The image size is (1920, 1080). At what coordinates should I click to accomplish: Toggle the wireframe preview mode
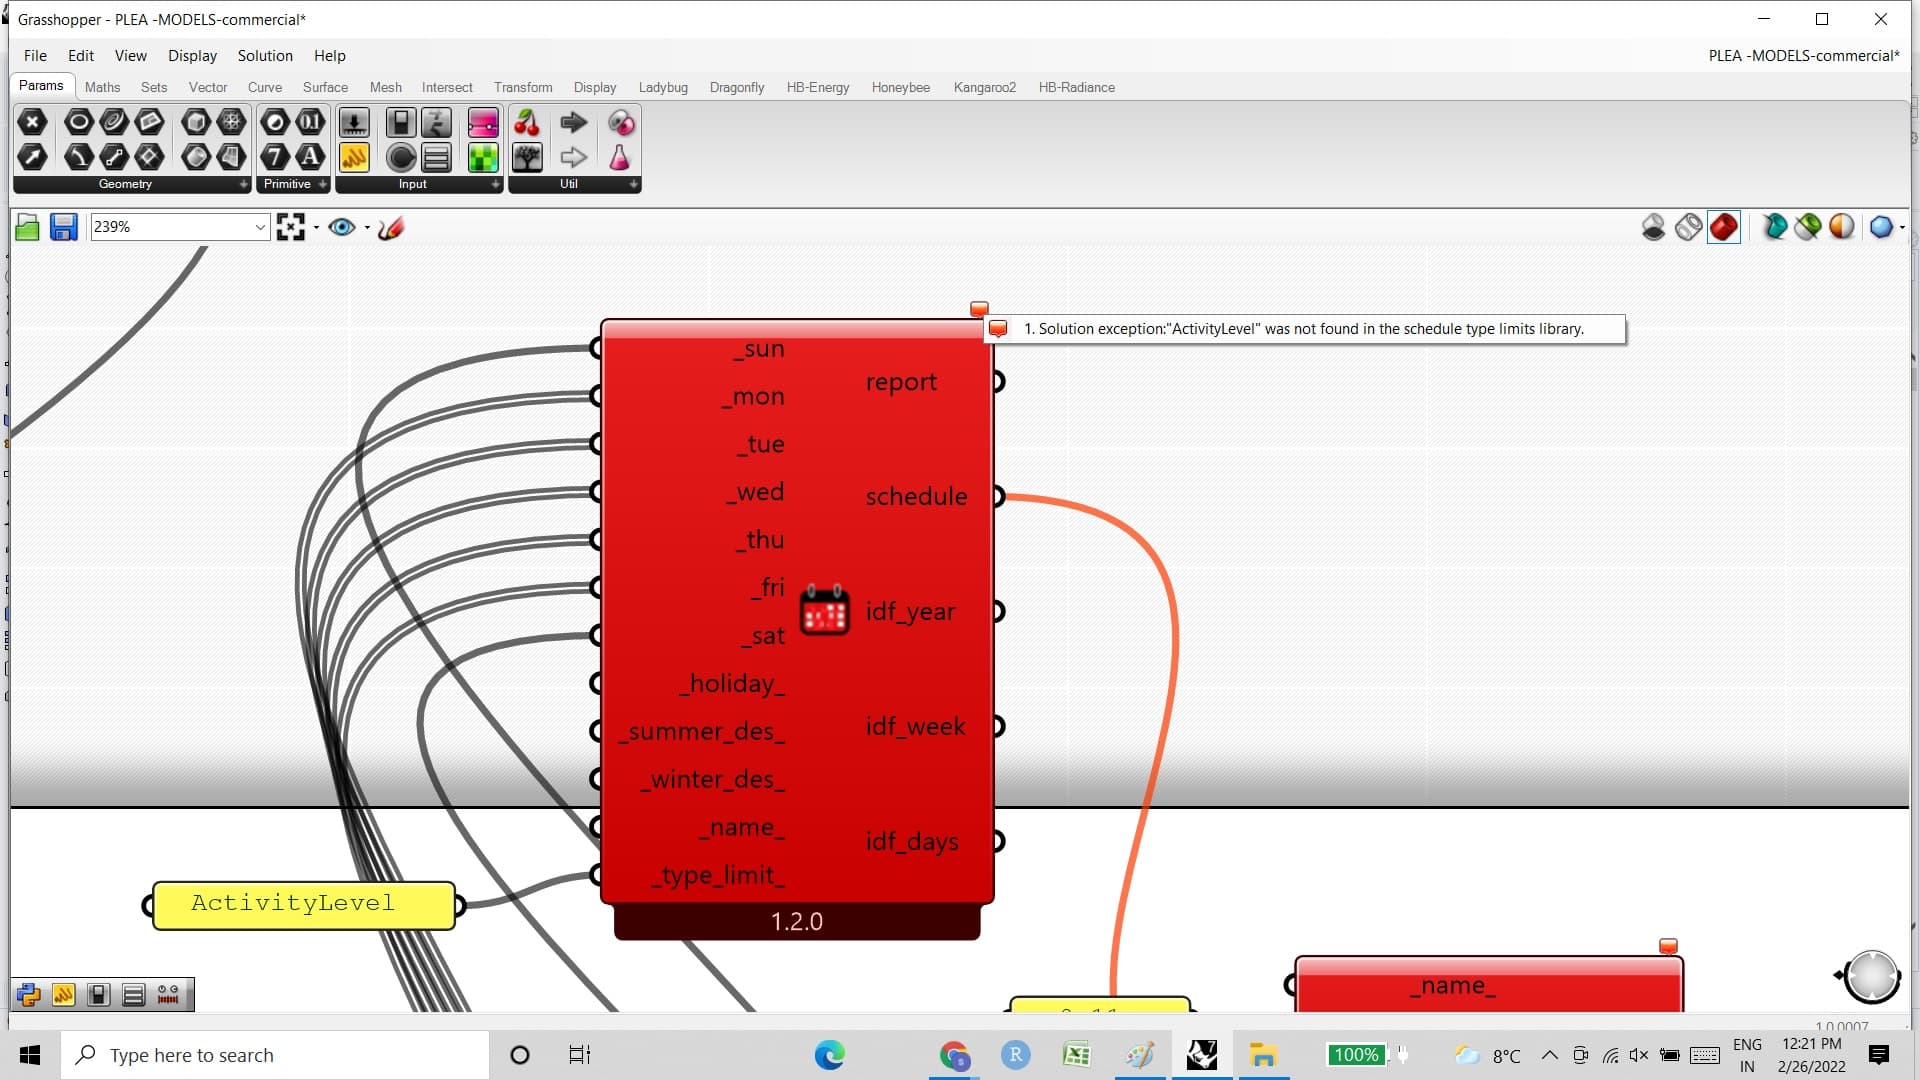coord(1689,228)
